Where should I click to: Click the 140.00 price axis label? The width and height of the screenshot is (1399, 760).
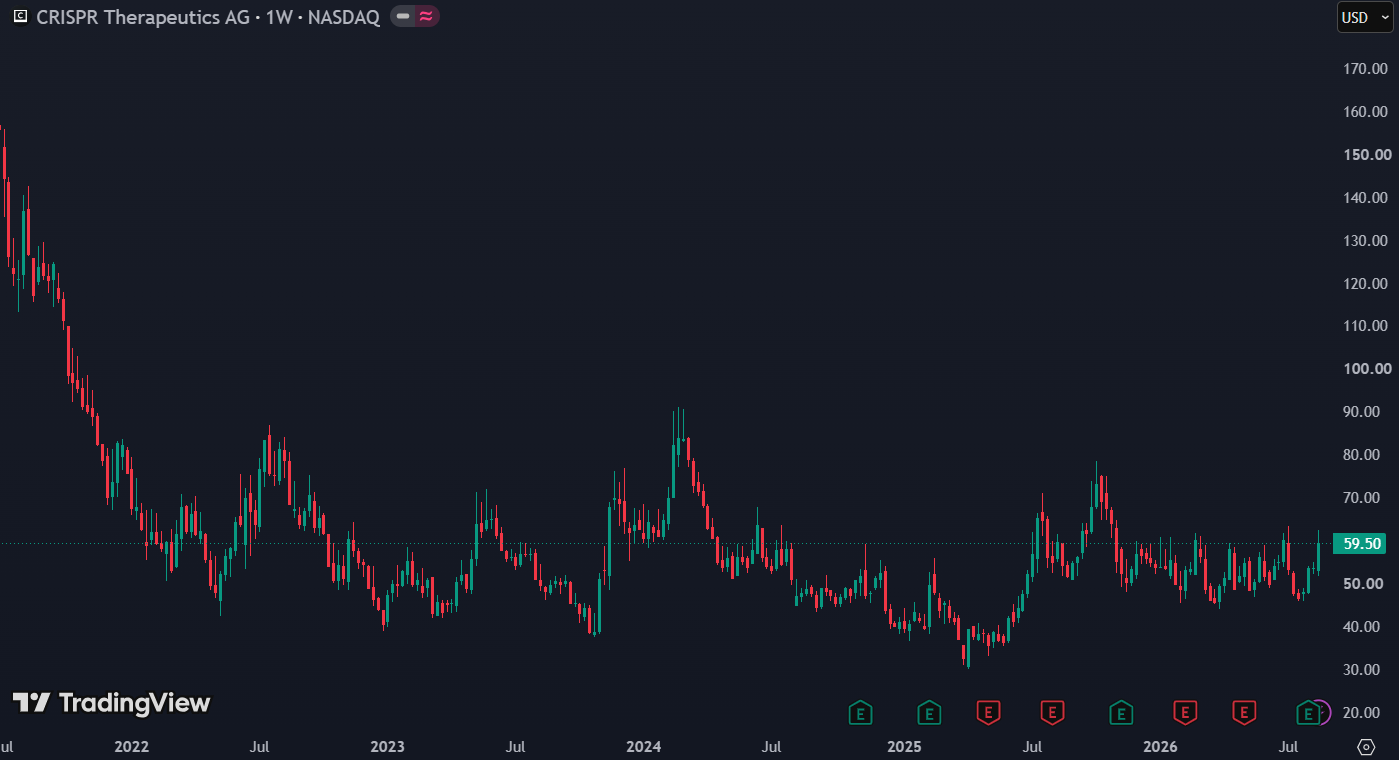tap(1367, 198)
